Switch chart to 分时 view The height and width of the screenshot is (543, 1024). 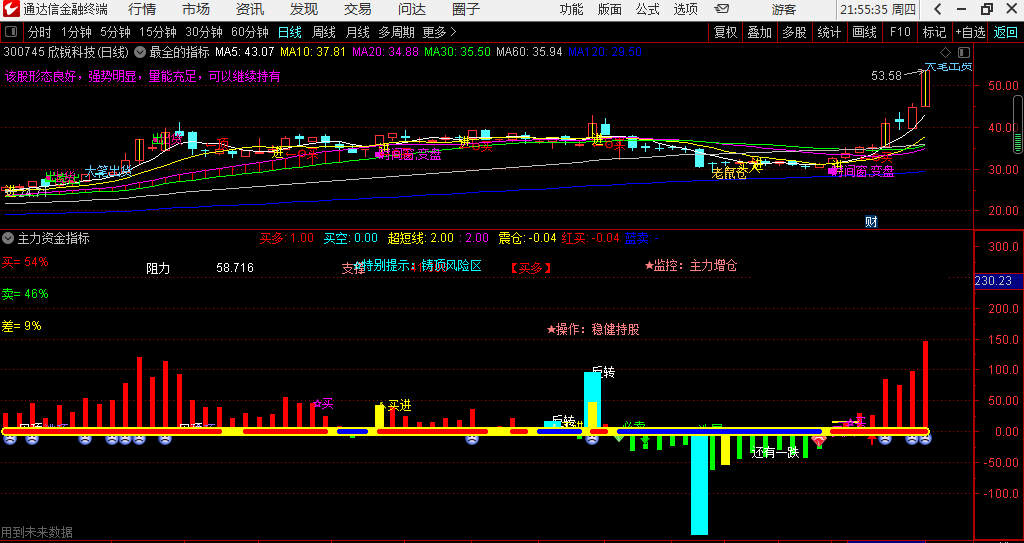point(39,32)
